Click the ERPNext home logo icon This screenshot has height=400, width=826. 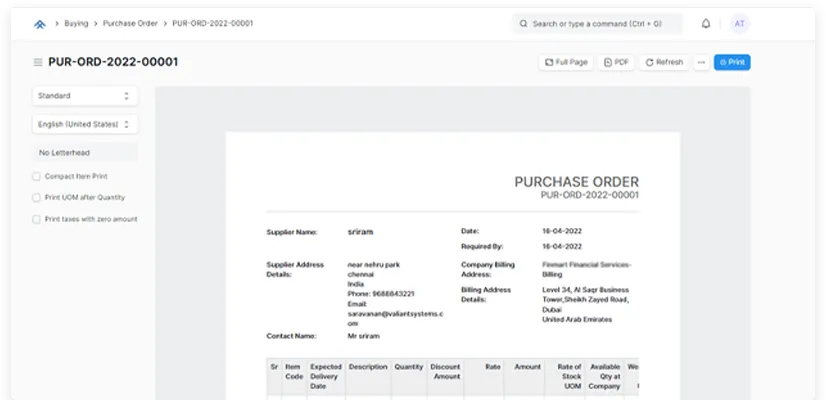tap(40, 23)
